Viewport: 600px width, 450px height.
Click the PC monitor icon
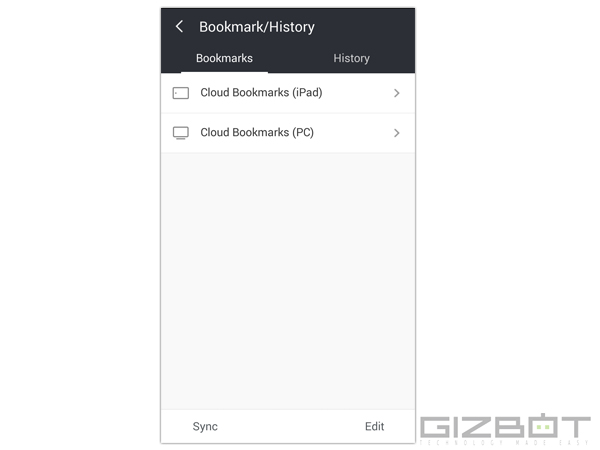click(x=180, y=133)
